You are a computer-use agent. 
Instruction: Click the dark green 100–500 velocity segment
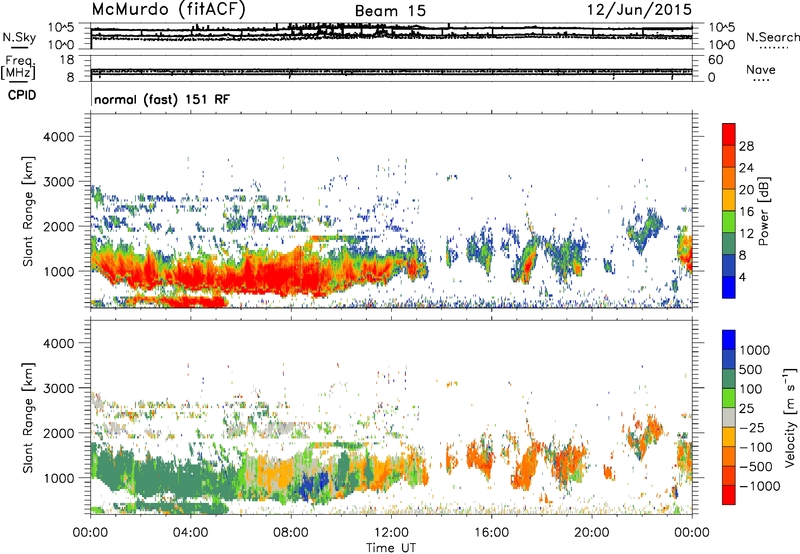729,379
